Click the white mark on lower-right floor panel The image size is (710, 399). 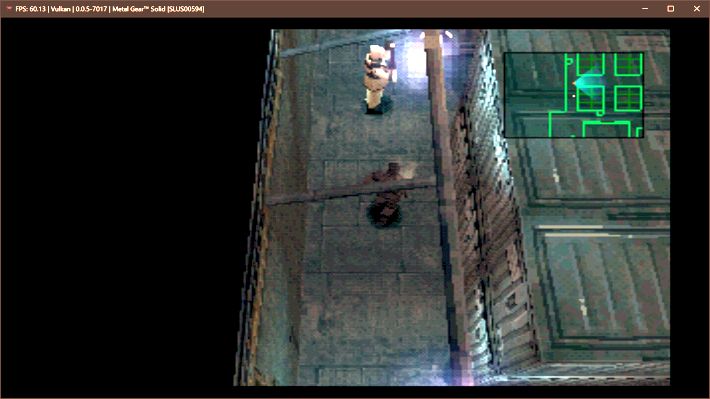tap(583, 309)
